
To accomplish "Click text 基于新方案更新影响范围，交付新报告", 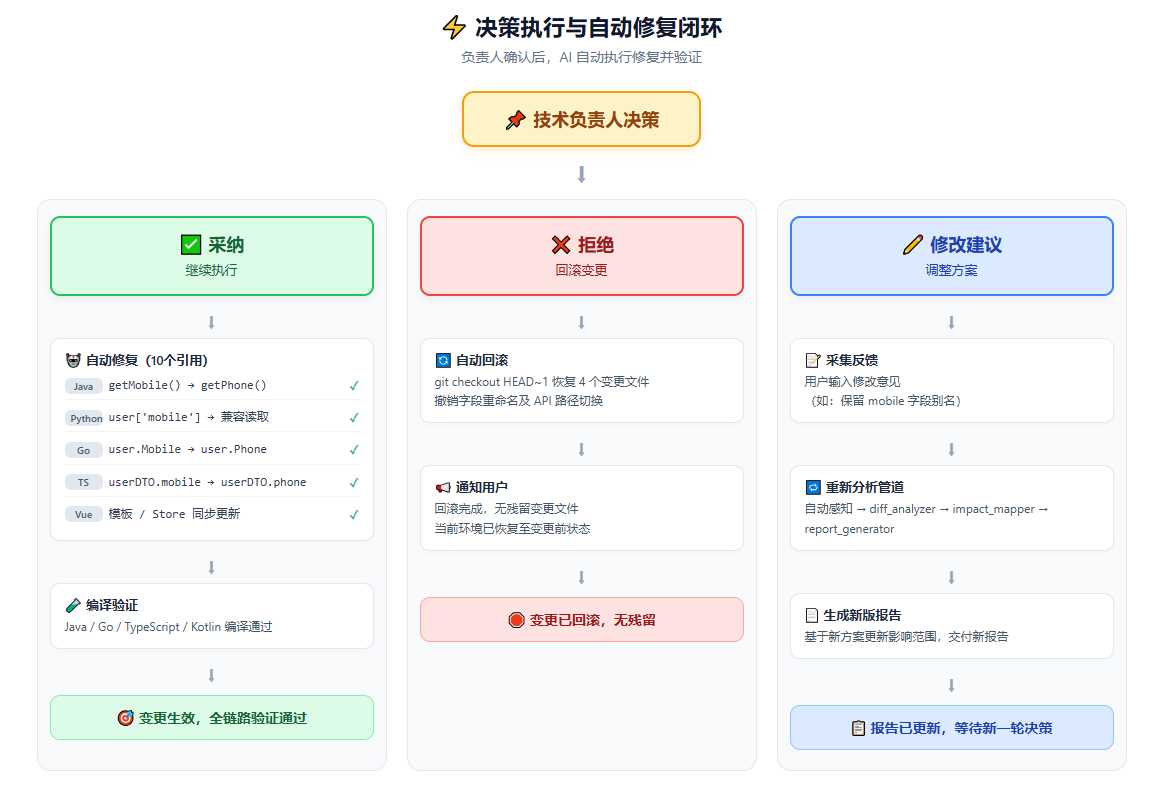I will point(907,638).
